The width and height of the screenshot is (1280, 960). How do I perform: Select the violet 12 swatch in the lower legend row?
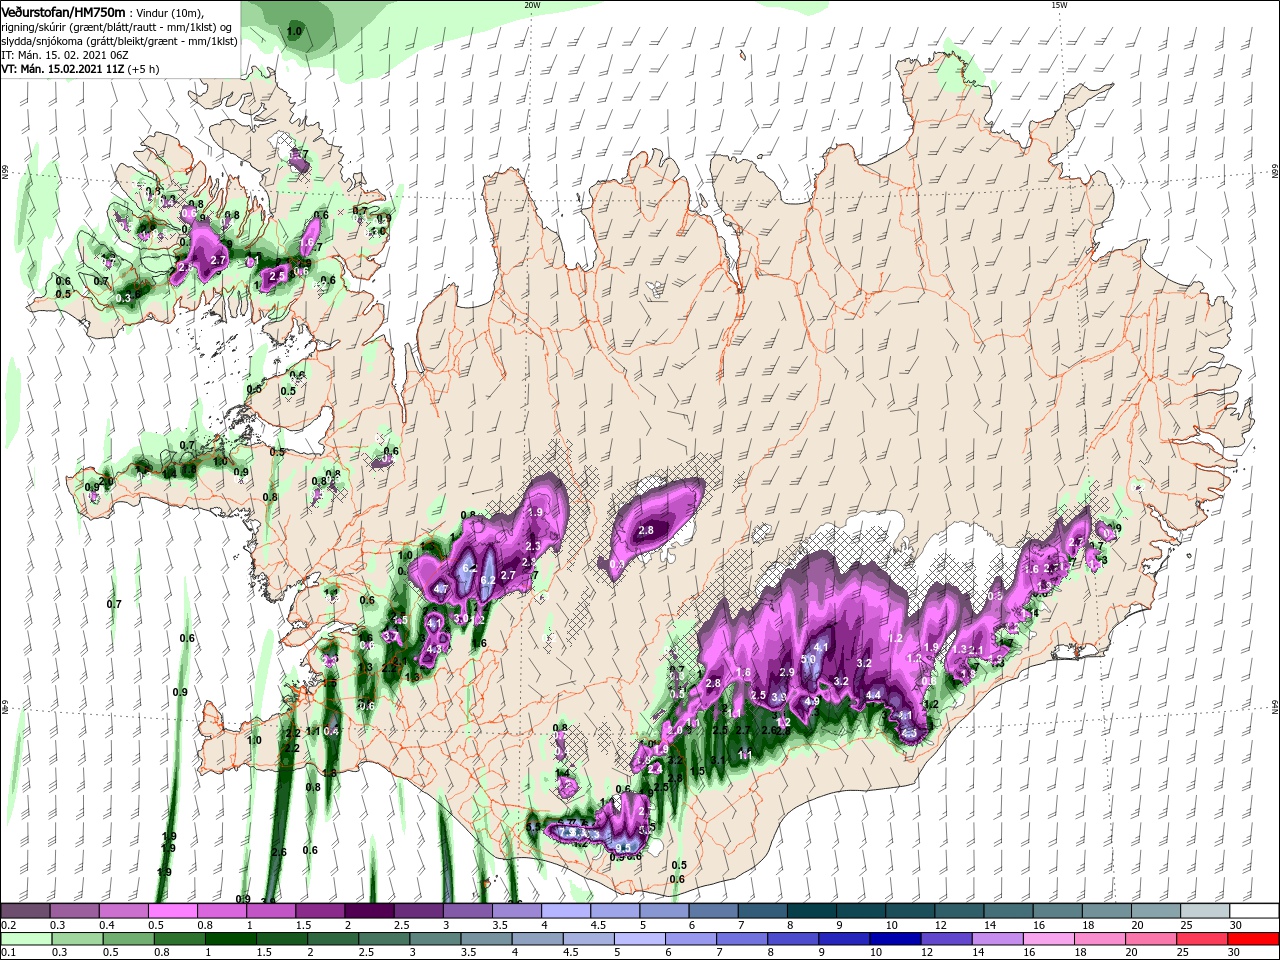(x=946, y=938)
